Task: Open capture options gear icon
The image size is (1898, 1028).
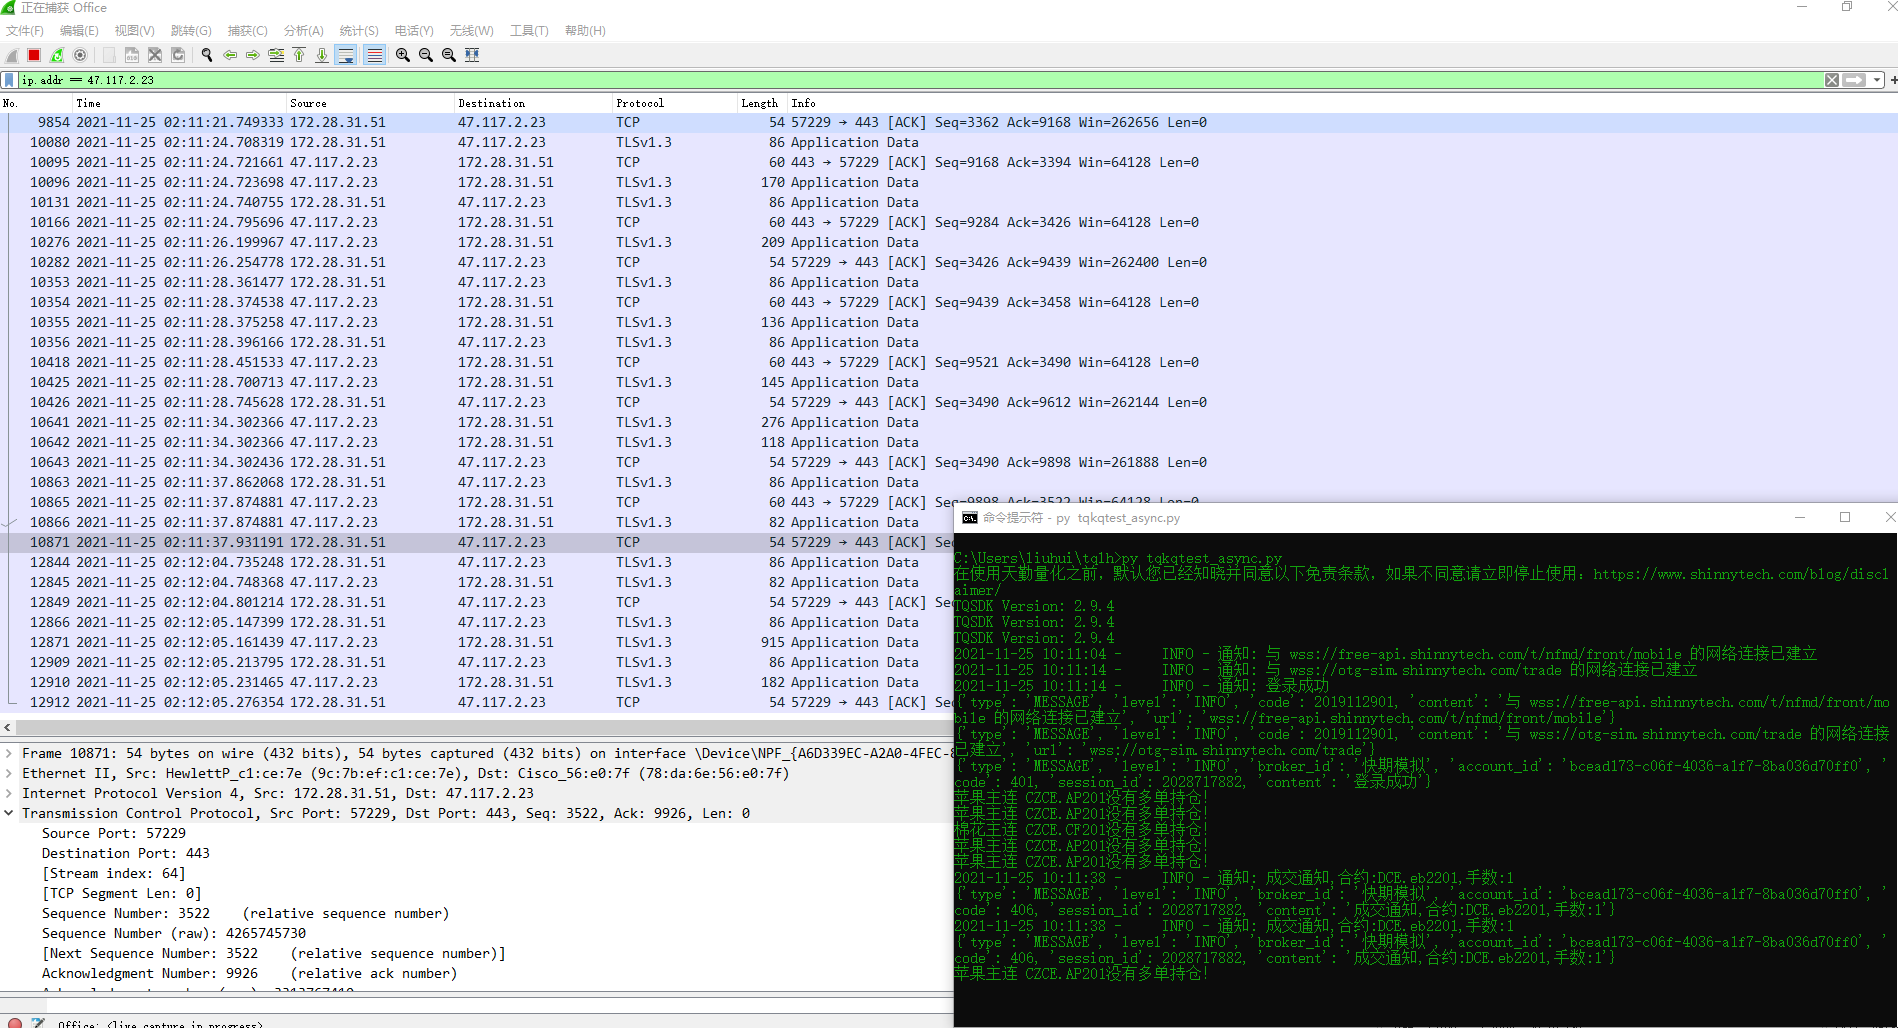Action: tap(80, 55)
